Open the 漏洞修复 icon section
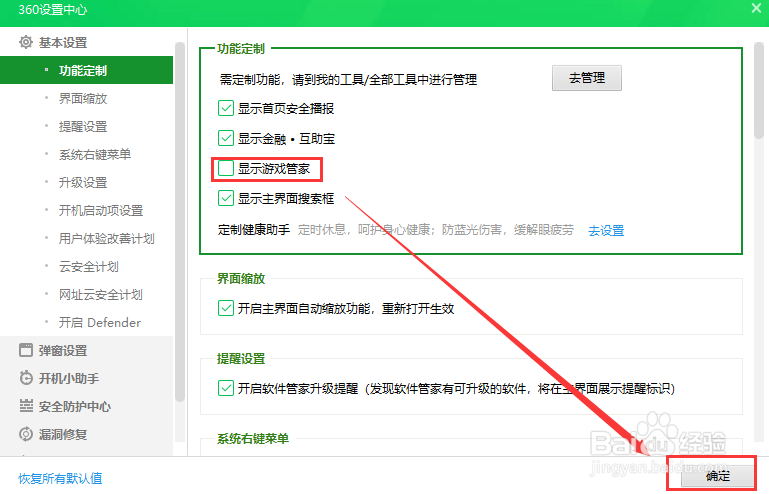Viewport: 769px width, 494px height. (53, 435)
